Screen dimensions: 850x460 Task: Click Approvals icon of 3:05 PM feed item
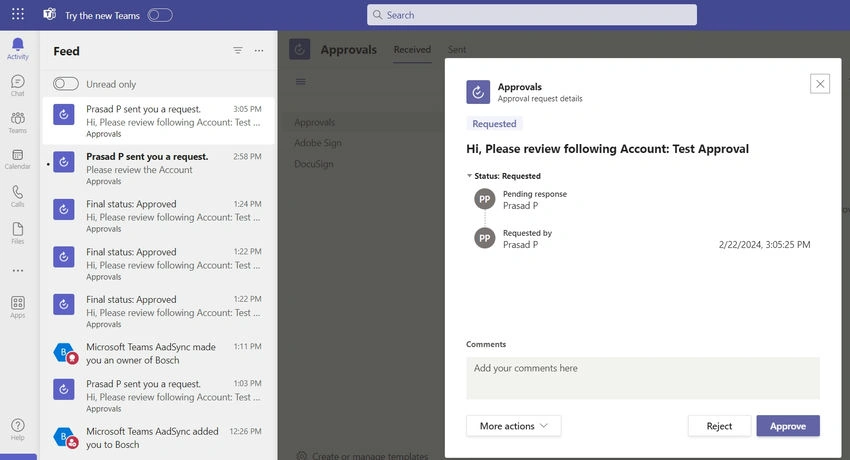pos(63,114)
